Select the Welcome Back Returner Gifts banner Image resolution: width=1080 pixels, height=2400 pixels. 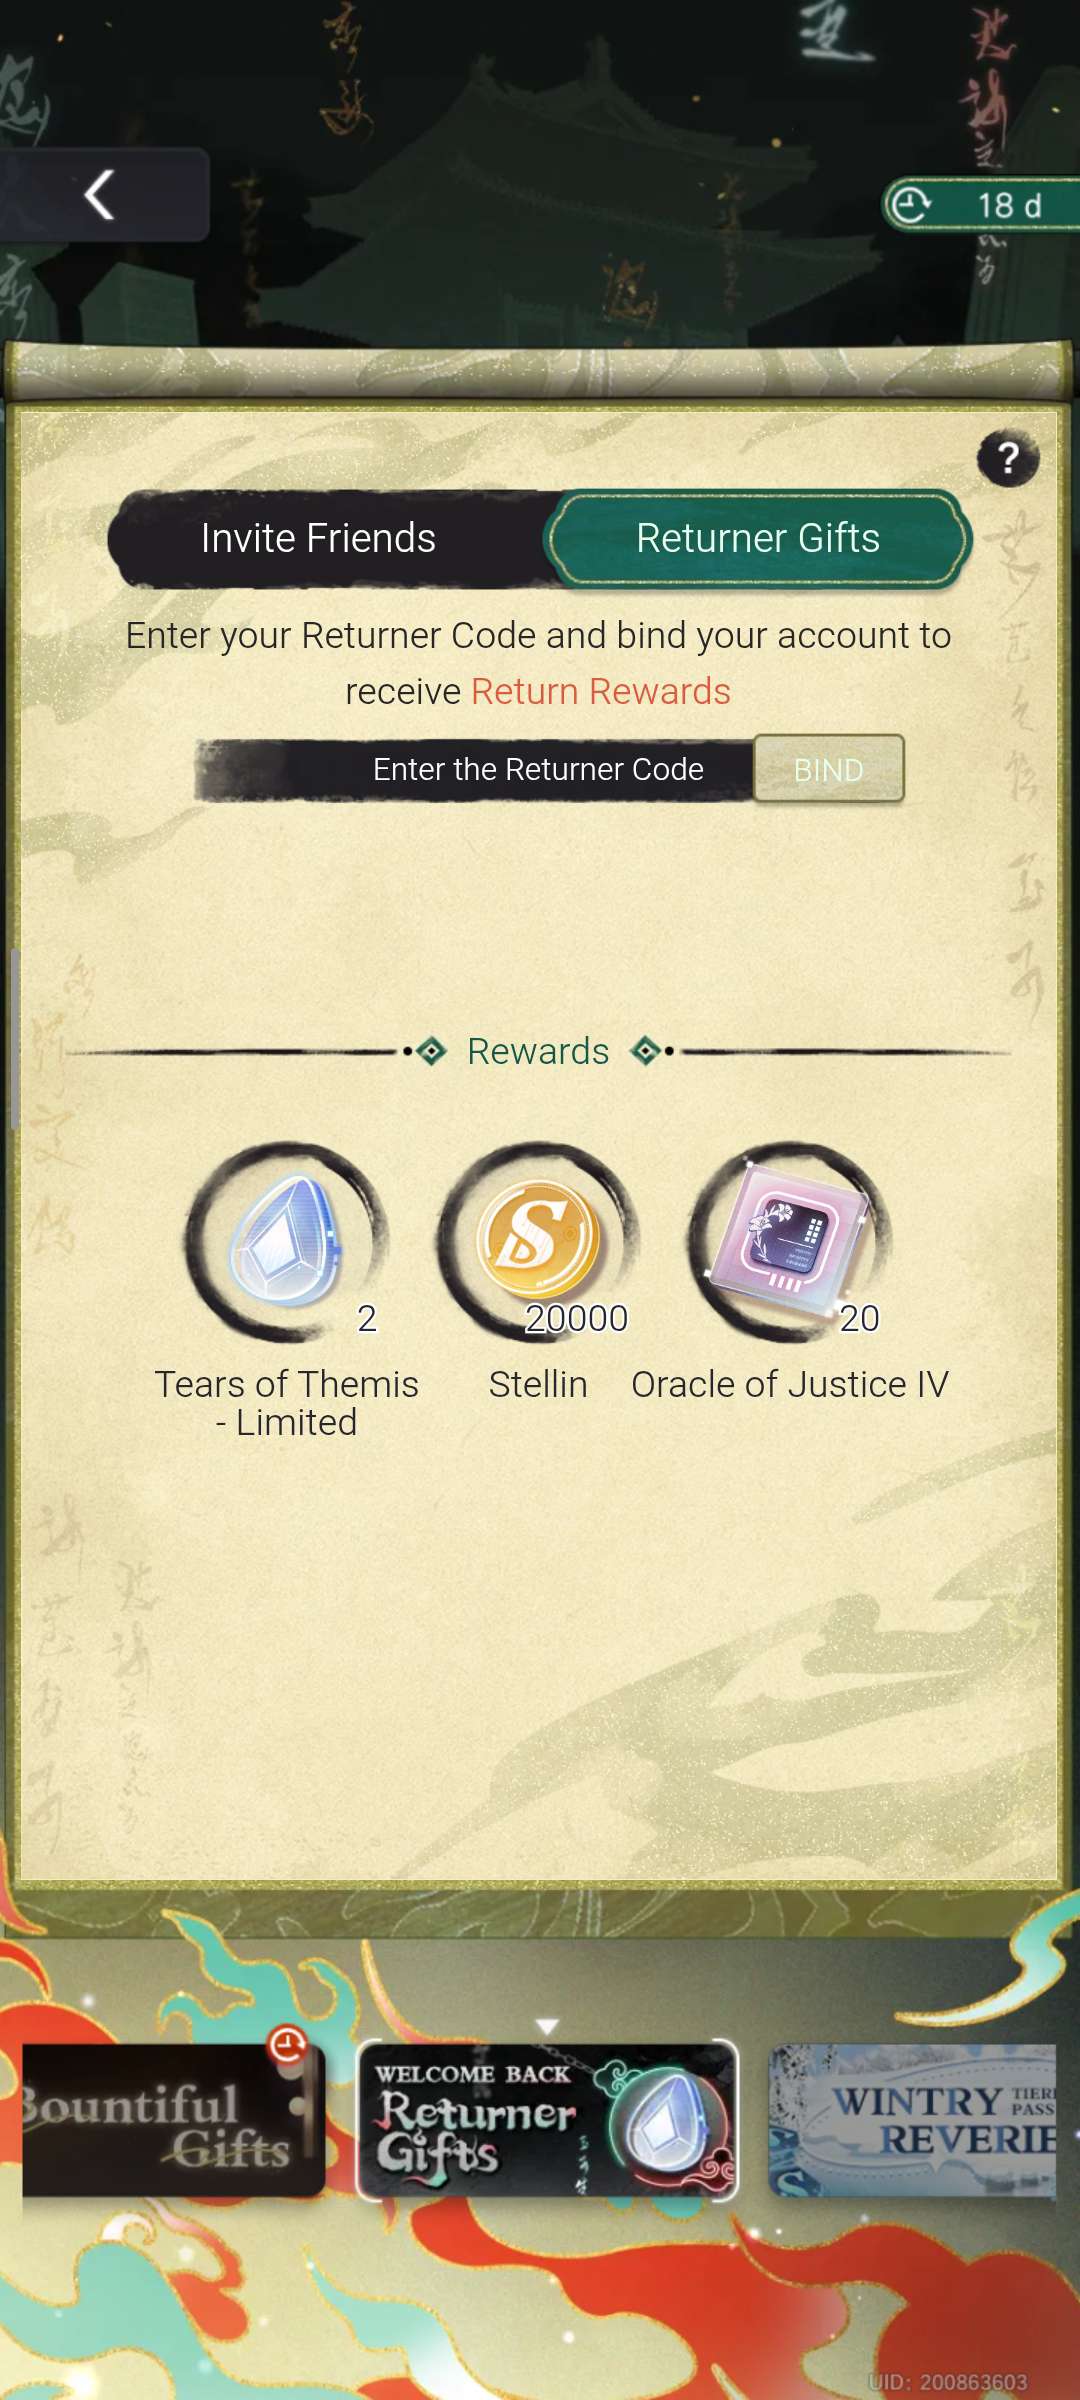click(x=547, y=2119)
